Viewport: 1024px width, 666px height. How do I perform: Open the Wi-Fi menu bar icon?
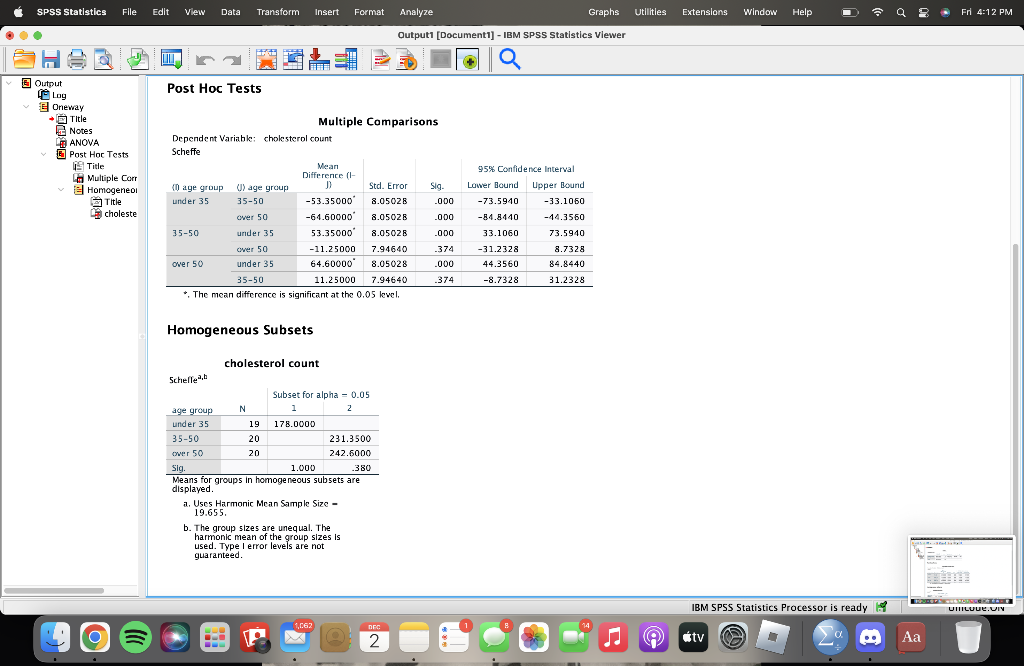coord(877,12)
